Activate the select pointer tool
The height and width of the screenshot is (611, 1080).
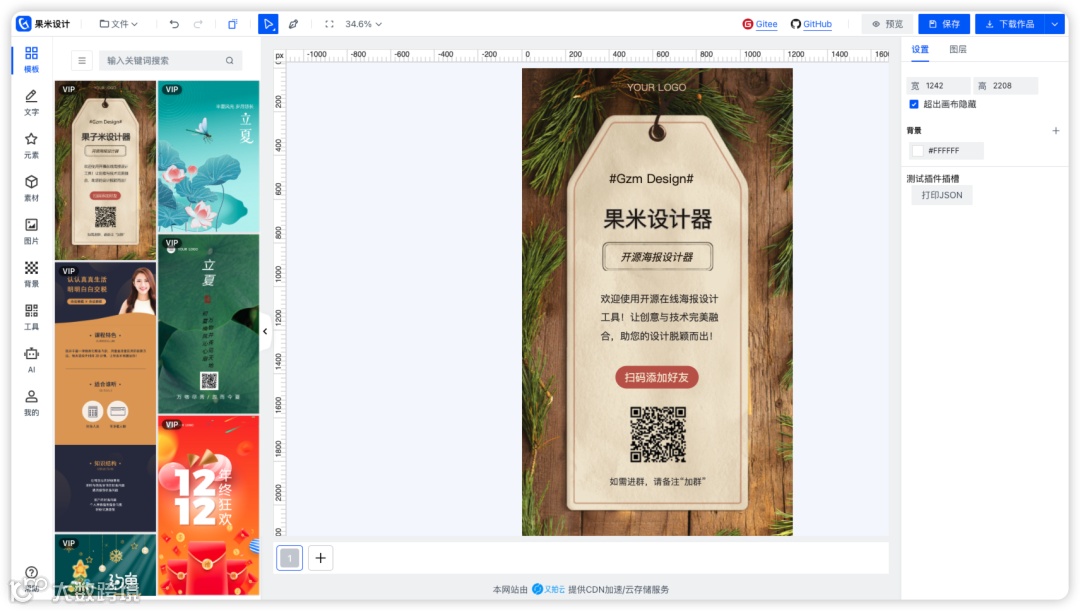point(268,24)
